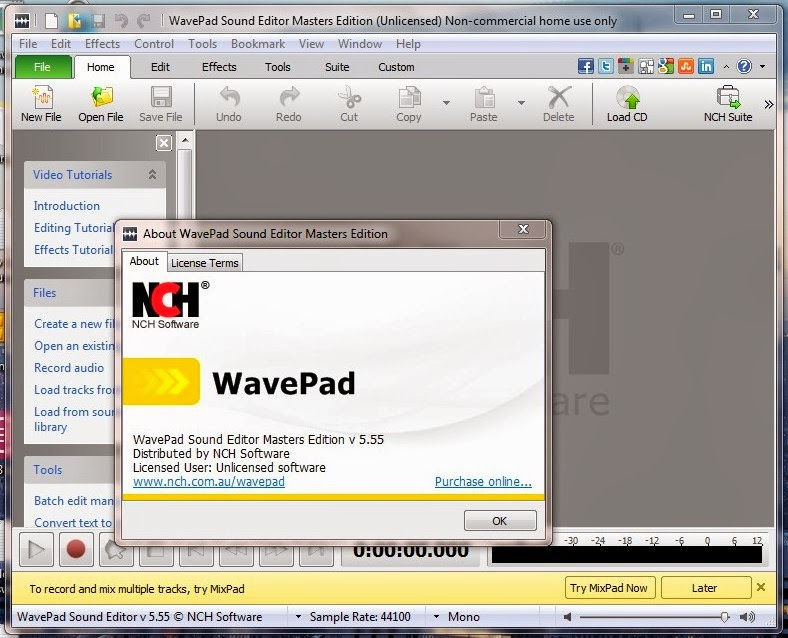Open the dropdown arrow beside Help icon
Screen dimensions: 788x638
click(x=762, y=66)
